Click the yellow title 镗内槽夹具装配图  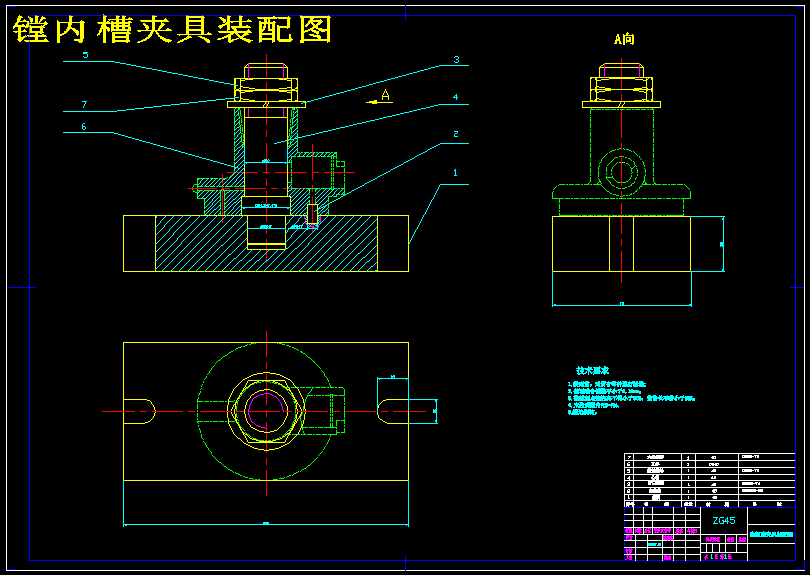pos(172,29)
